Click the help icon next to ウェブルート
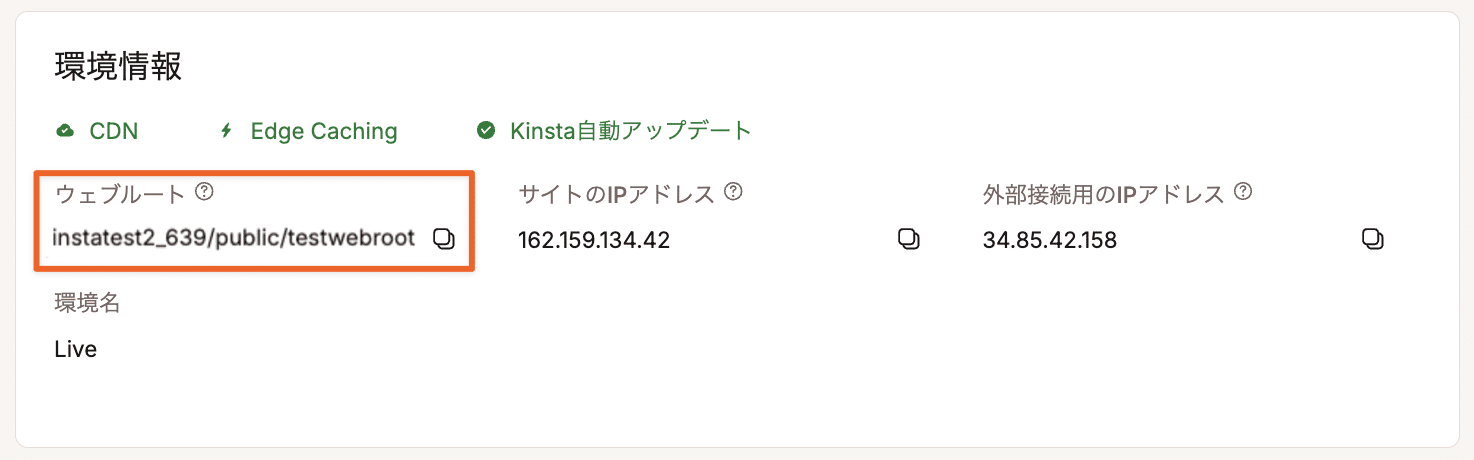The width and height of the screenshot is (1474, 460). coord(205,192)
